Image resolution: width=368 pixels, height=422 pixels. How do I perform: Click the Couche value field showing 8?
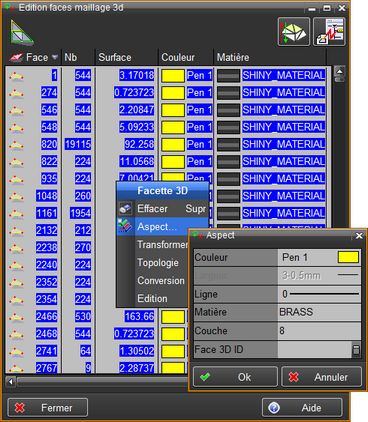click(x=319, y=331)
